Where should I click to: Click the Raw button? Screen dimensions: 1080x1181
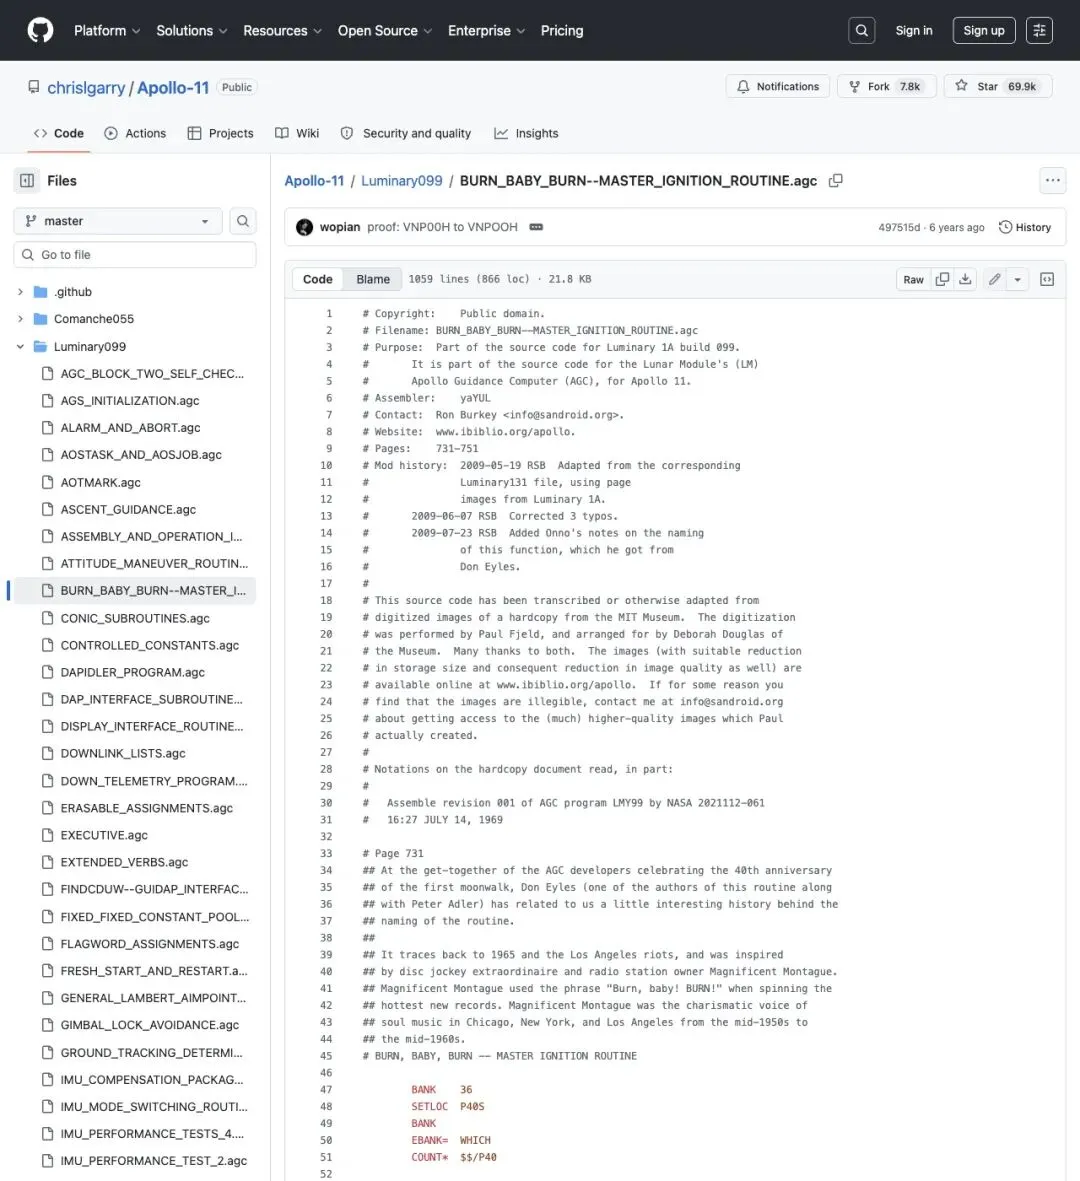[x=913, y=279]
